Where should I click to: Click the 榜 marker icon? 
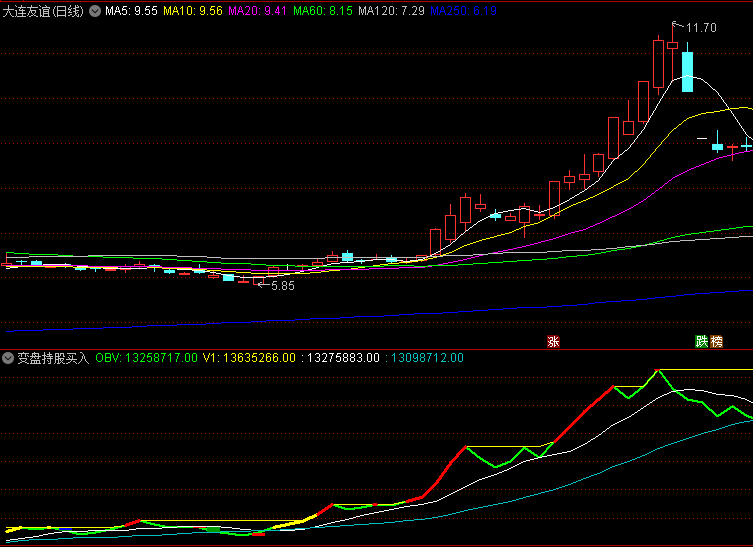pyautogui.click(x=716, y=341)
